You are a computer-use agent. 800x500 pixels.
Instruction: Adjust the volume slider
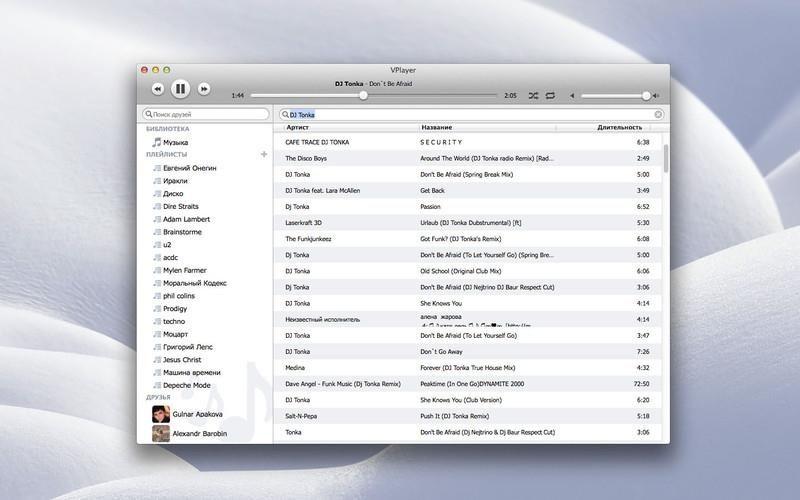(x=615, y=95)
